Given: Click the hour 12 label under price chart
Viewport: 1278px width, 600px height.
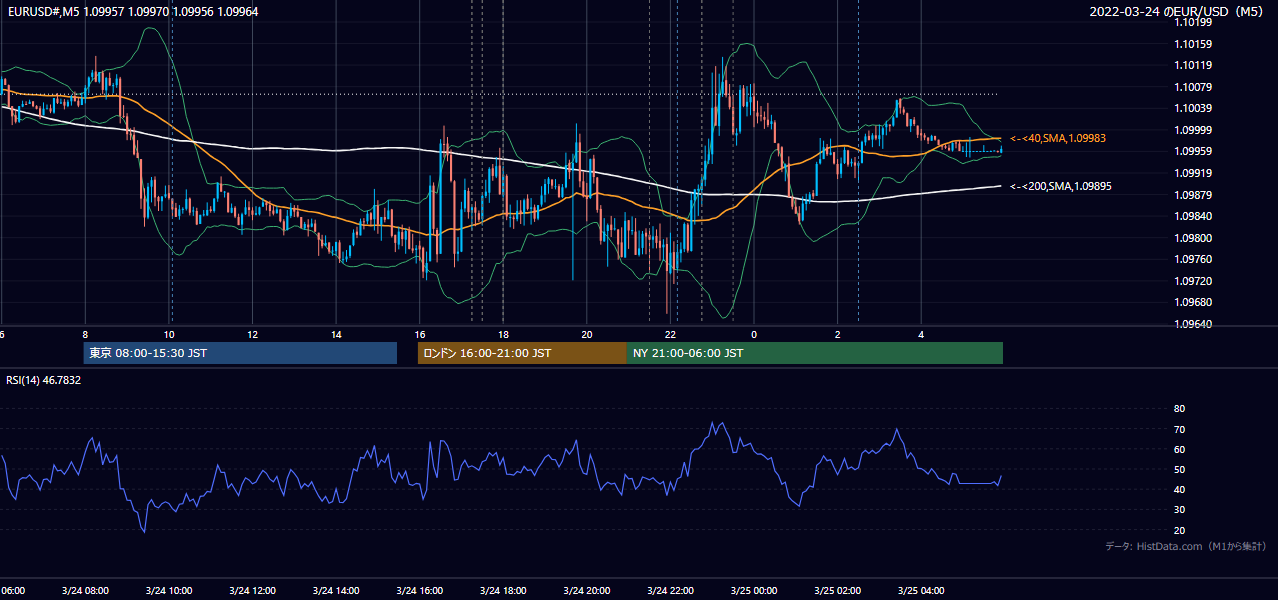Looking at the screenshot, I should pos(253,334).
